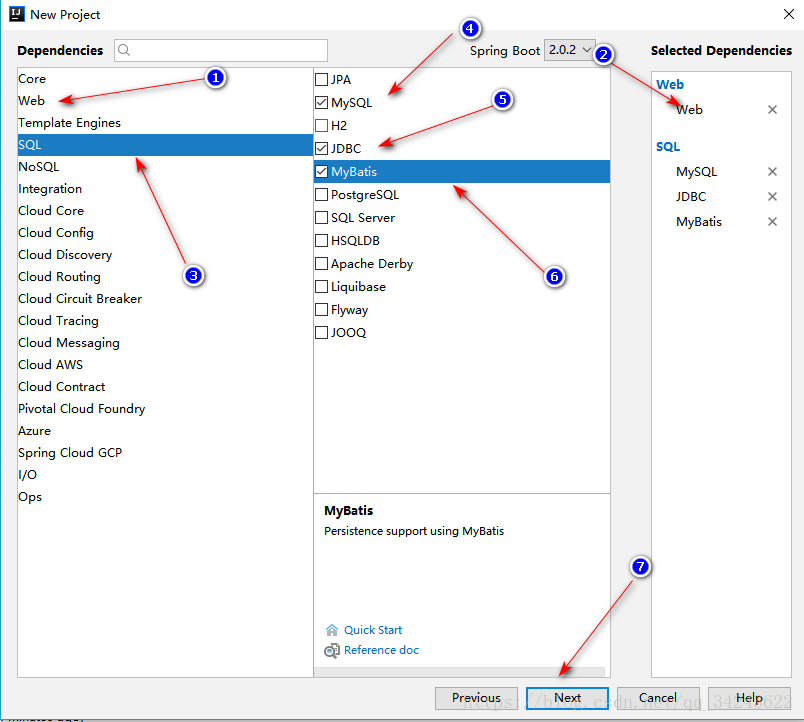804x722 pixels.
Task: Uncheck the MyBatis dependency checkbox
Action: click(x=321, y=171)
